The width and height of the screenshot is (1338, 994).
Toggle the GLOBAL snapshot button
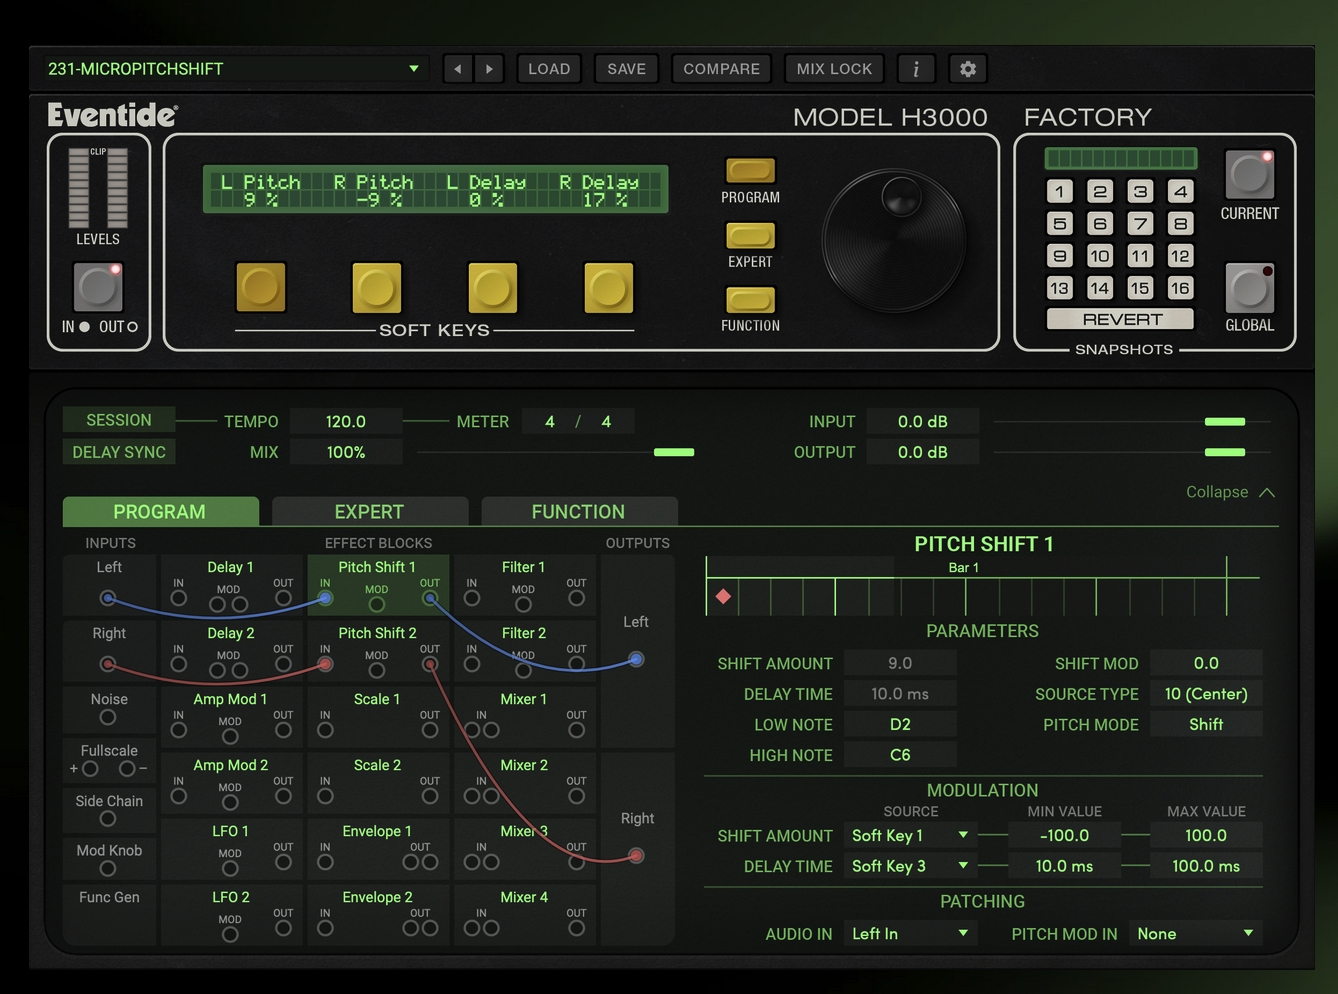(x=1249, y=287)
